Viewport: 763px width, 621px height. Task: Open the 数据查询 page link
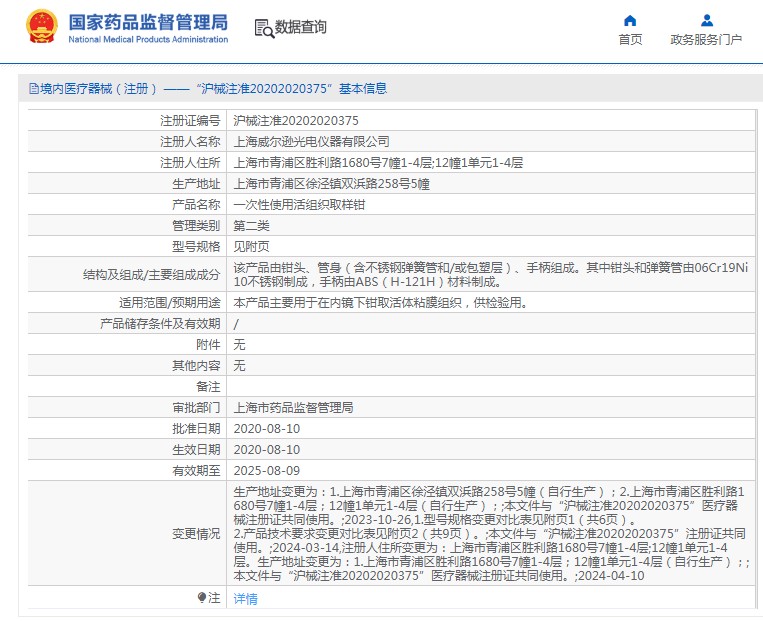(300, 28)
